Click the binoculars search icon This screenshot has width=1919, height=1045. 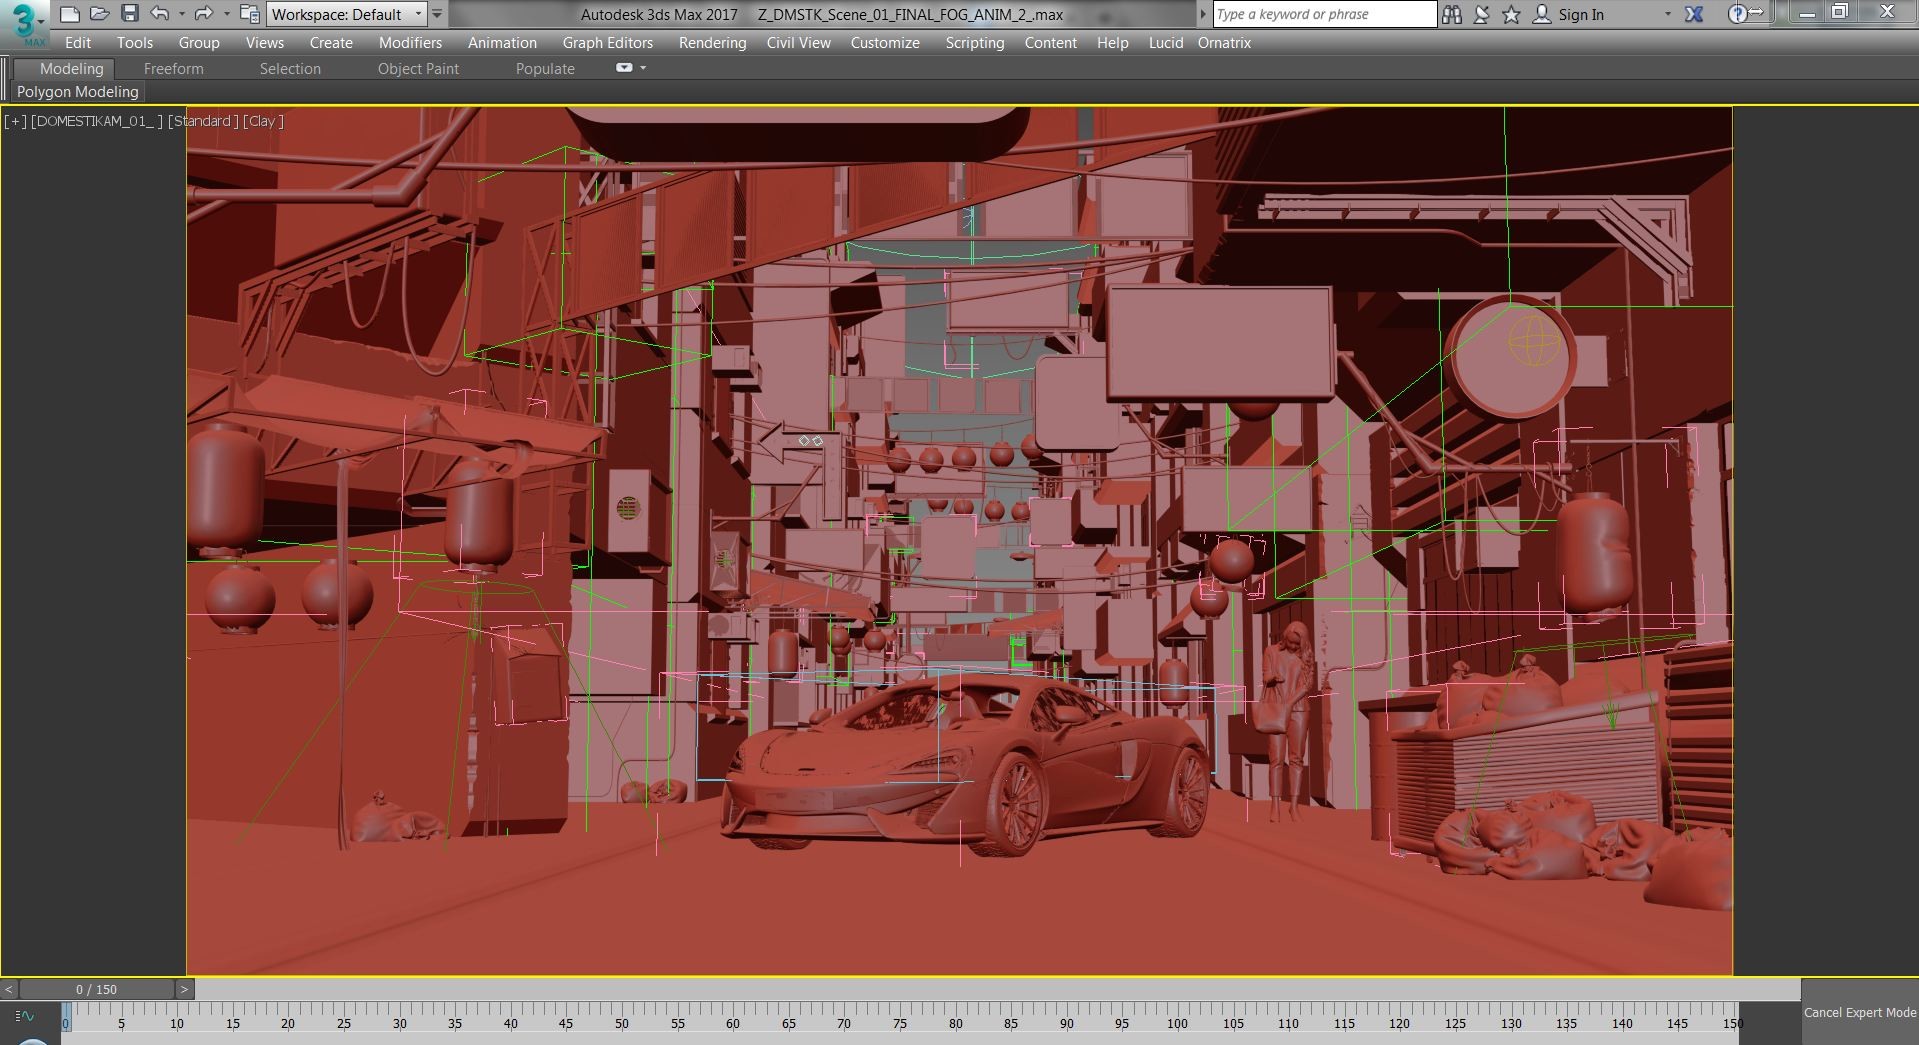pyautogui.click(x=1452, y=14)
